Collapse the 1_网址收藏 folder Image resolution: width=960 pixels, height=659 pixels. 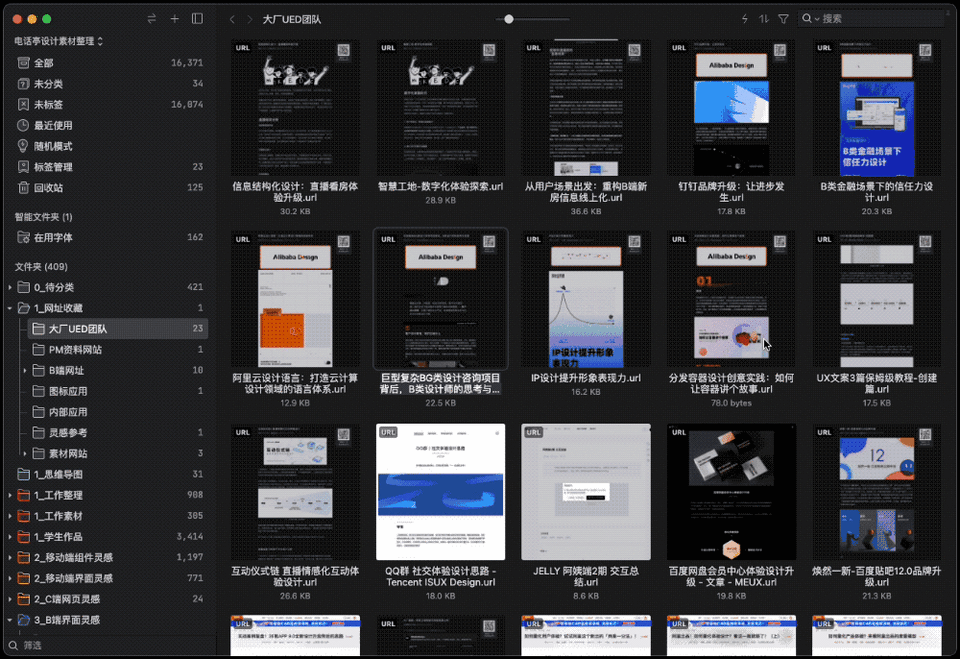click(x=10, y=308)
